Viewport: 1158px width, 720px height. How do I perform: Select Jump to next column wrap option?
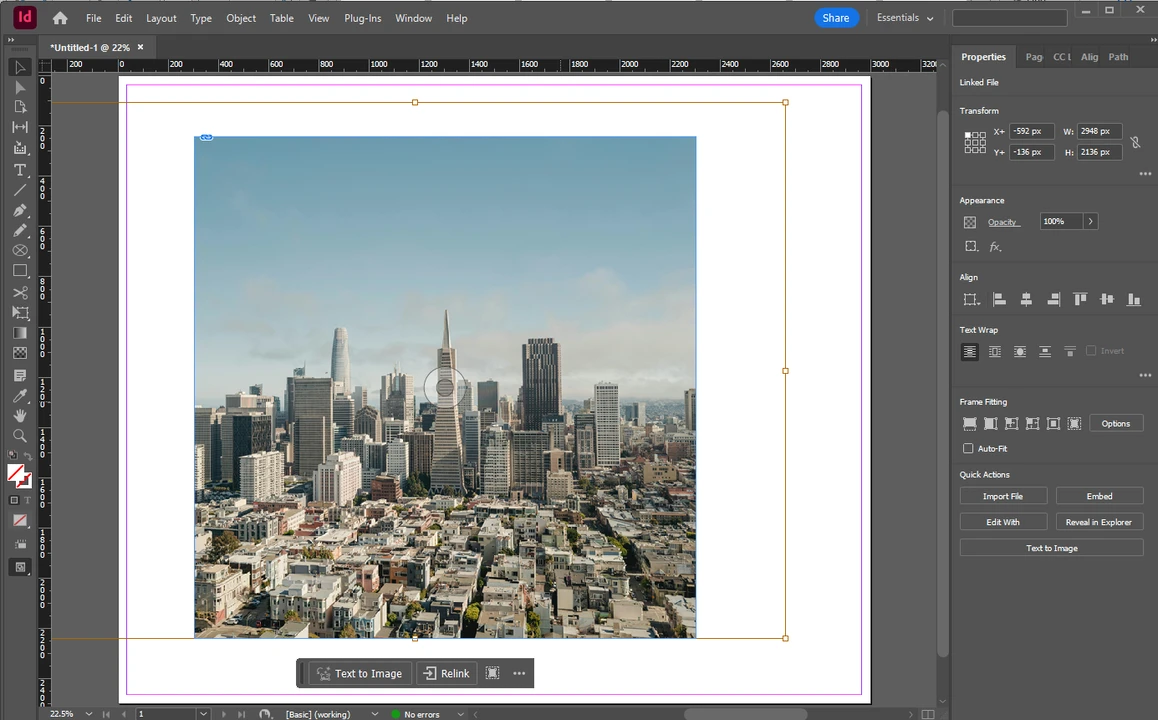click(x=1069, y=352)
